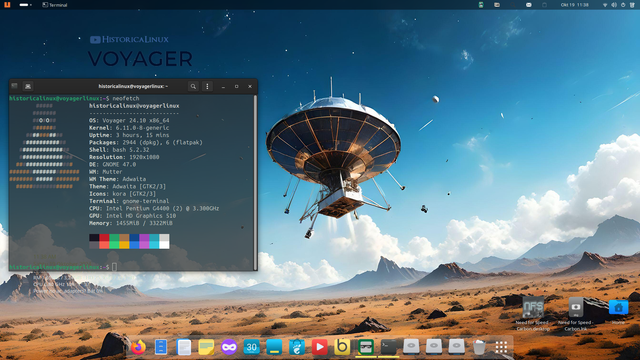Open the calendar app showing 30
640x360 pixels.
pyautogui.click(x=252, y=347)
